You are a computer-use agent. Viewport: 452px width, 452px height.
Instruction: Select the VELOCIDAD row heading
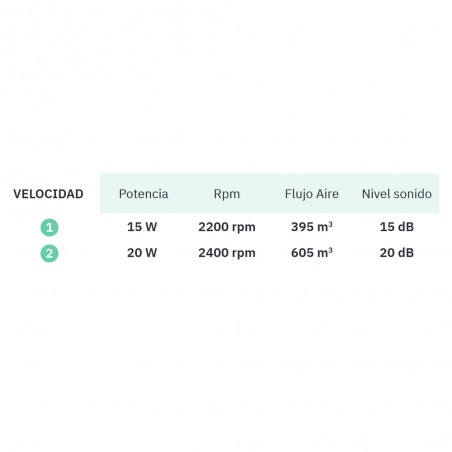(x=48, y=194)
